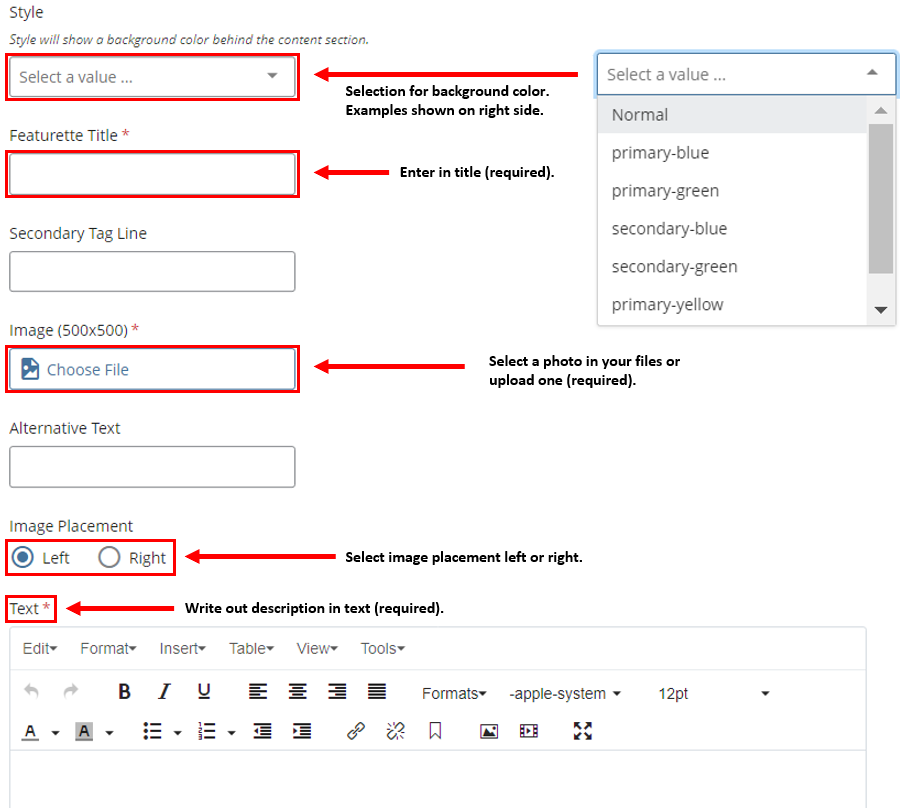
Task: Insert a link with chain icon
Action: (x=356, y=731)
